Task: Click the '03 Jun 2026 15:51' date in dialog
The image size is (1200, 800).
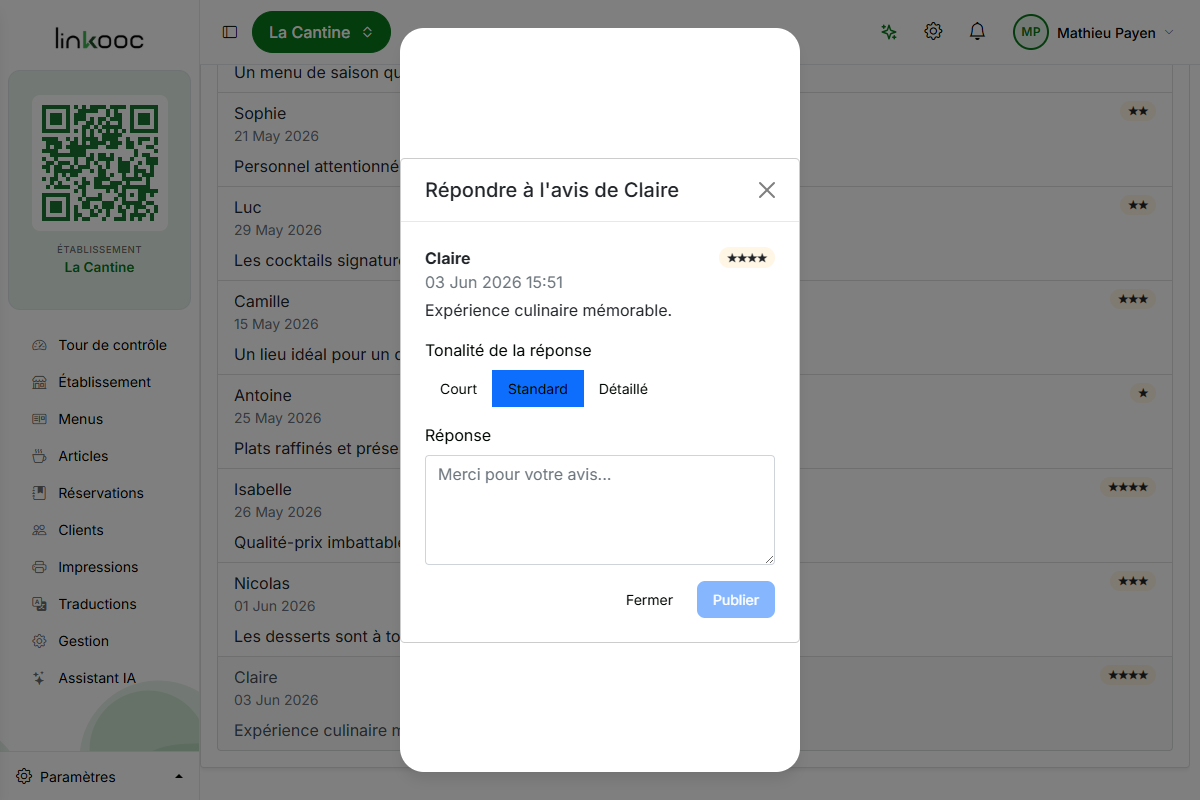Action: click(494, 283)
